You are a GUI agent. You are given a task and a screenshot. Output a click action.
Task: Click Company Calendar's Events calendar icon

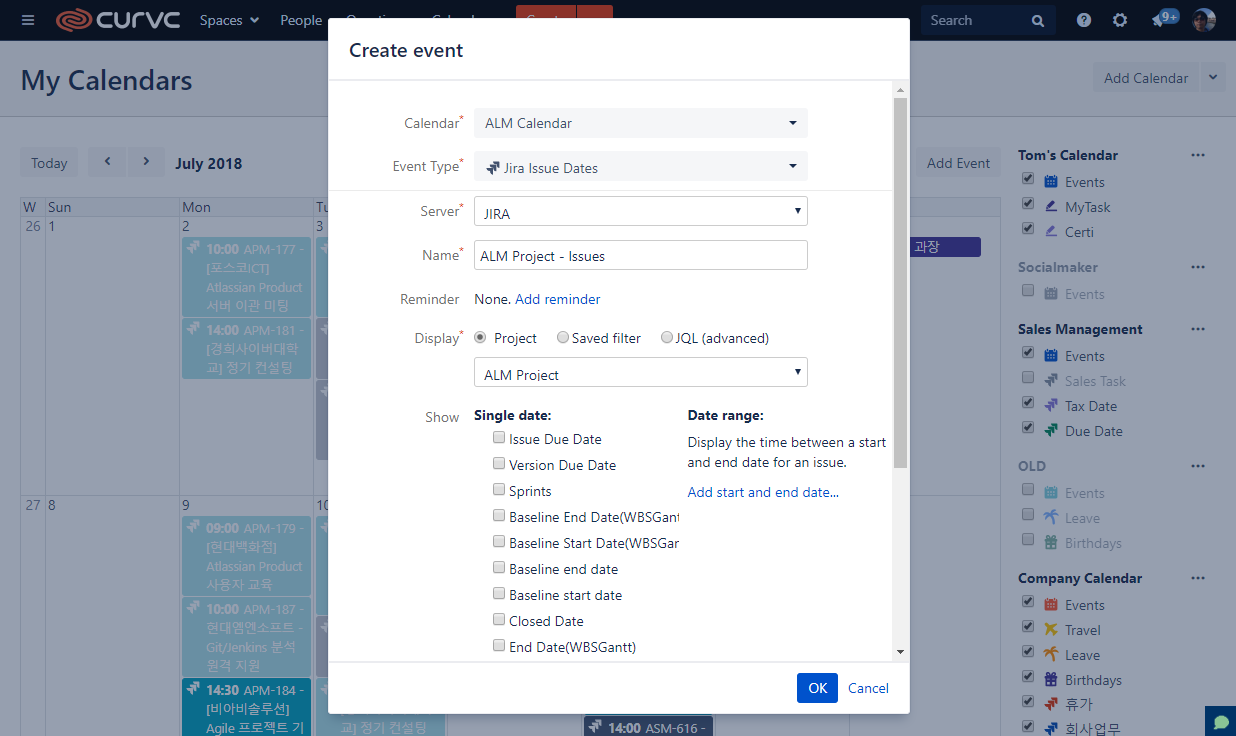coord(1051,604)
